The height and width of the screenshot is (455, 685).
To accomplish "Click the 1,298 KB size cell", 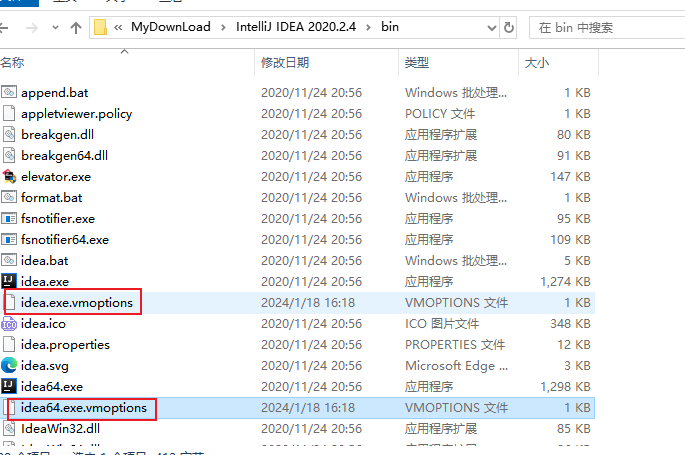I will tap(565, 386).
